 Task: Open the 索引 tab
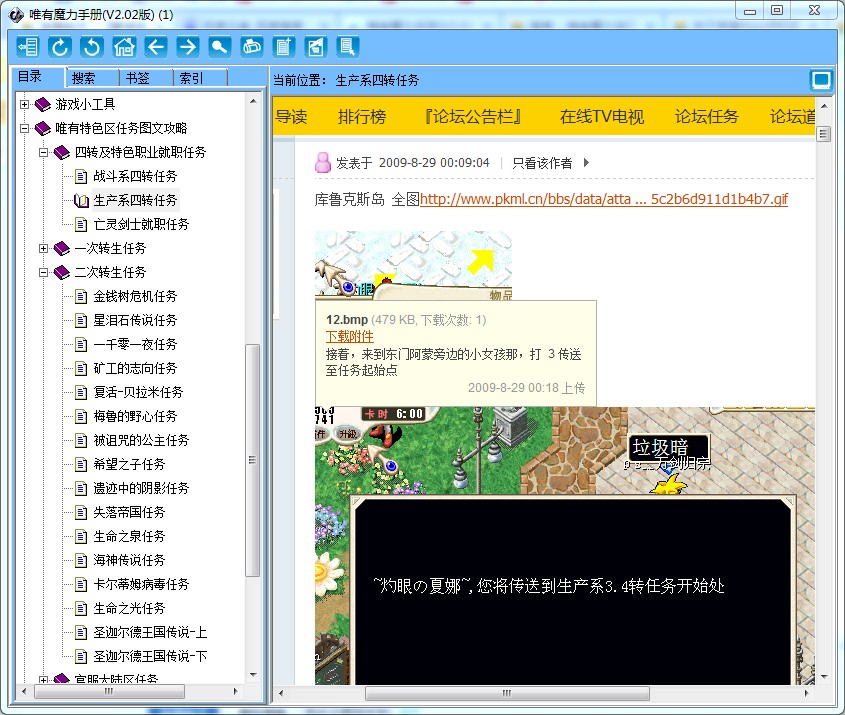pyautogui.click(x=190, y=78)
